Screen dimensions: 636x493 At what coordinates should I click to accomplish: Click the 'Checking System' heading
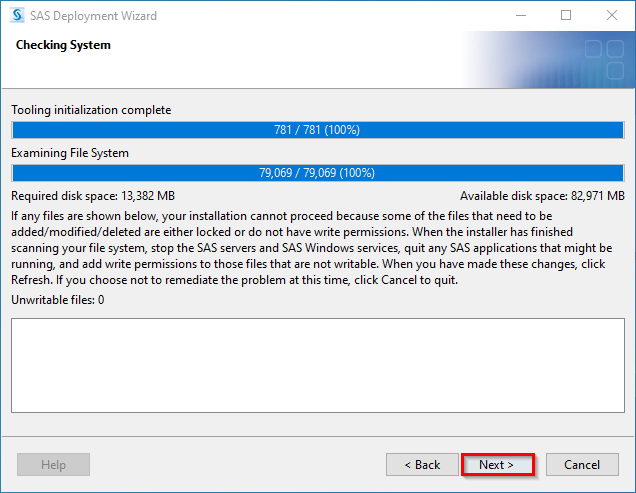click(x=63, y=45)
